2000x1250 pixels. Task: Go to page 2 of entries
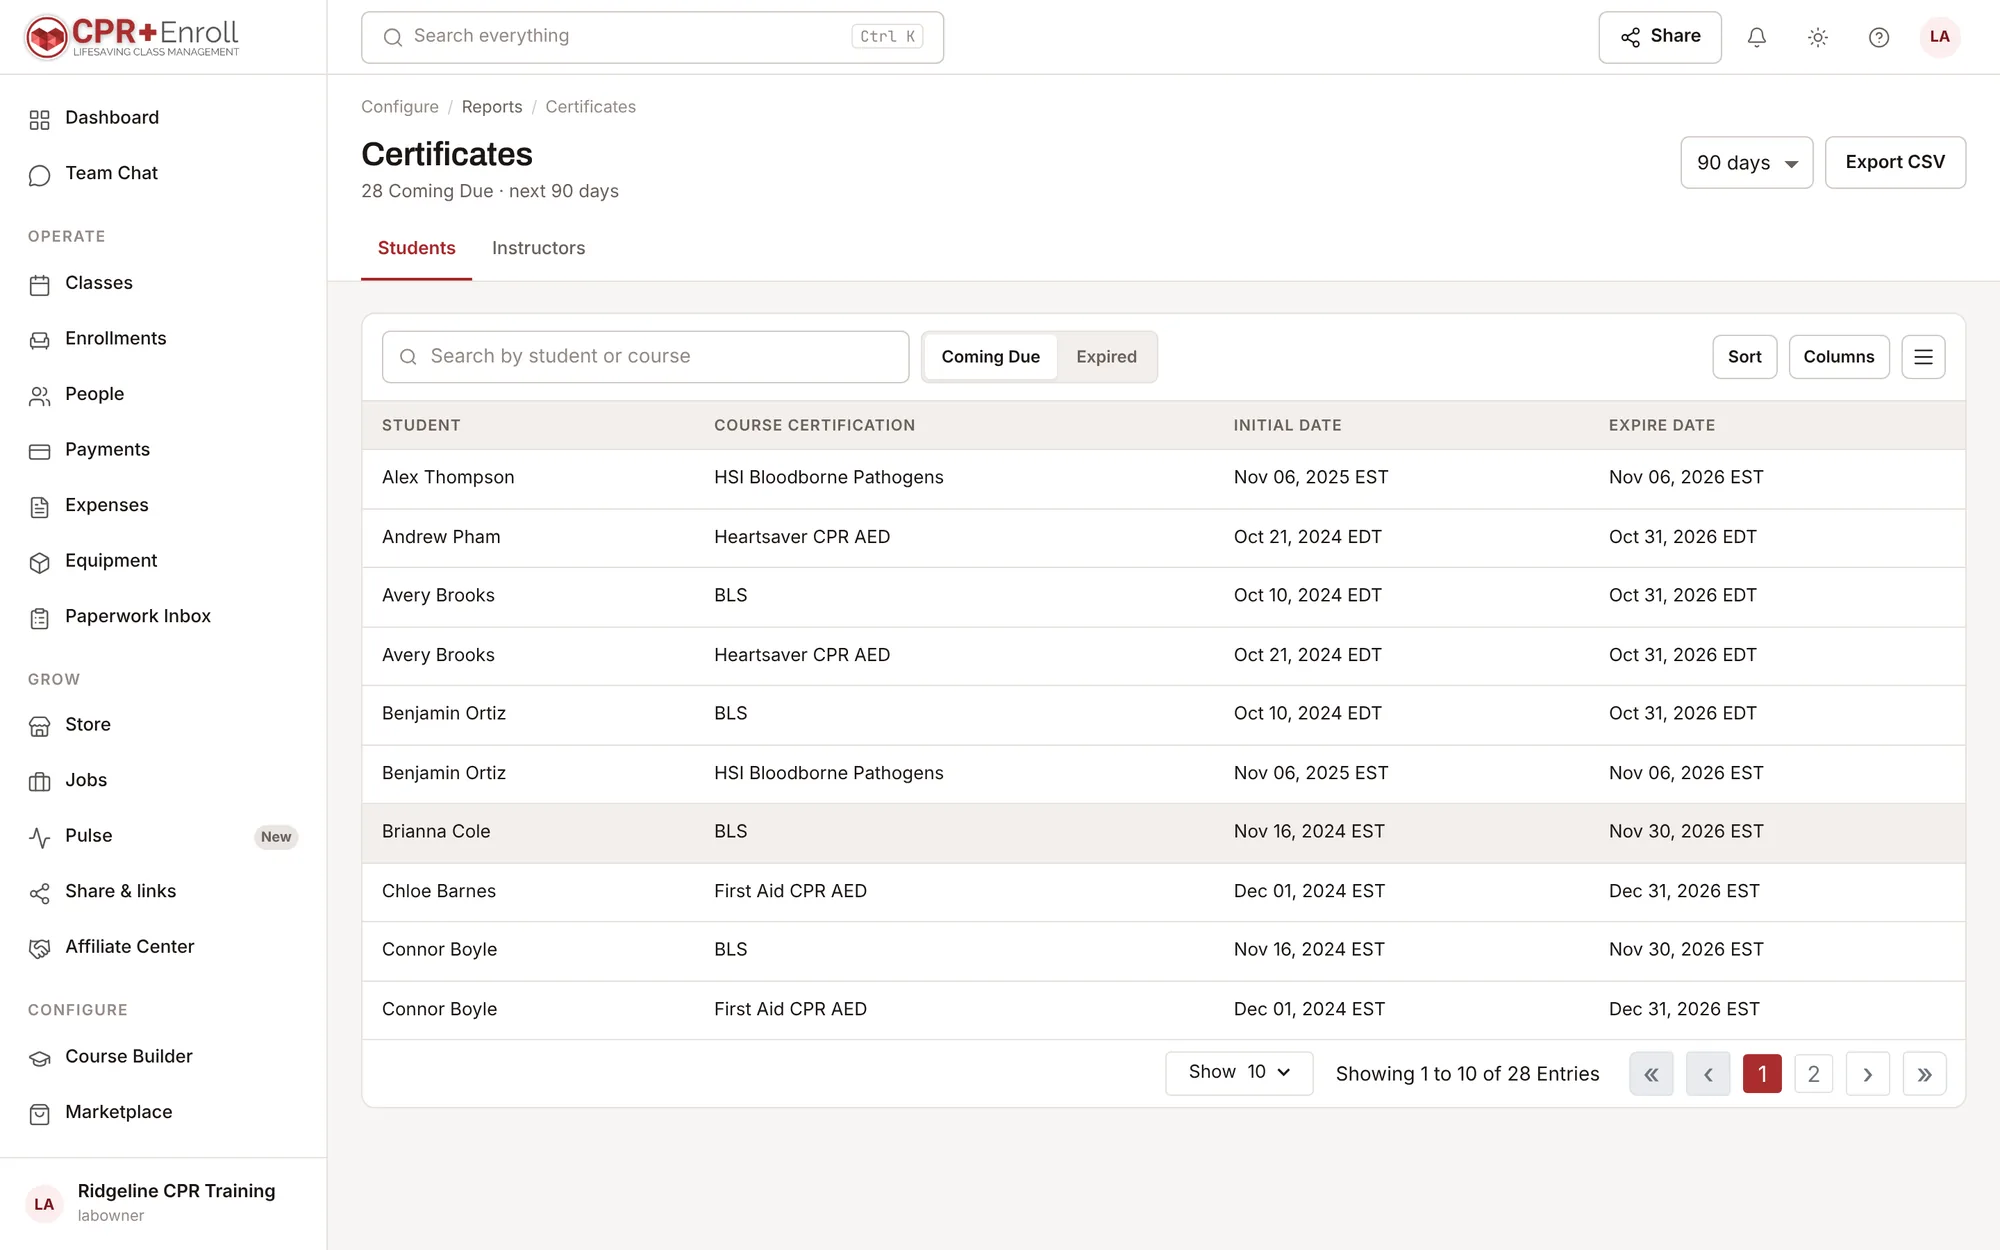1813,1074
